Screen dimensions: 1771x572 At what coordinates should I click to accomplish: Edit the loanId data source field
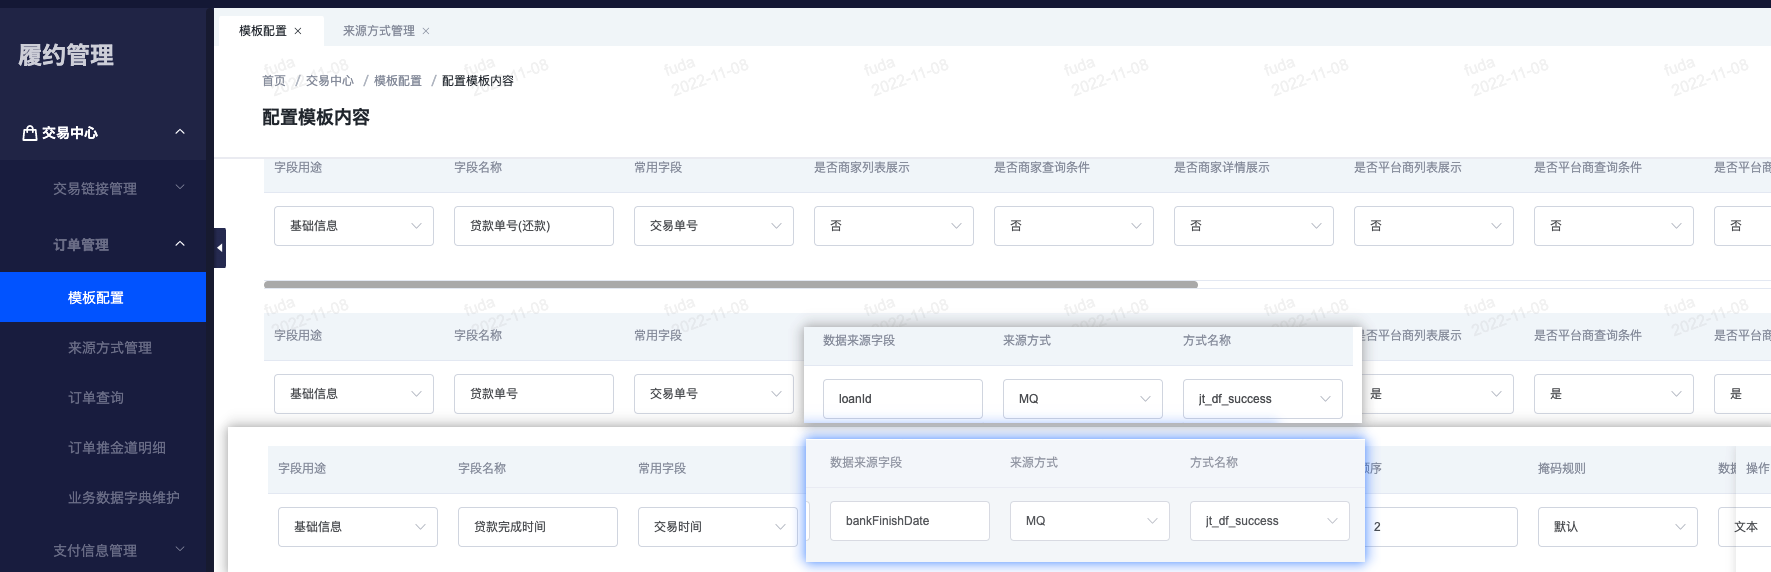point(903,399)
